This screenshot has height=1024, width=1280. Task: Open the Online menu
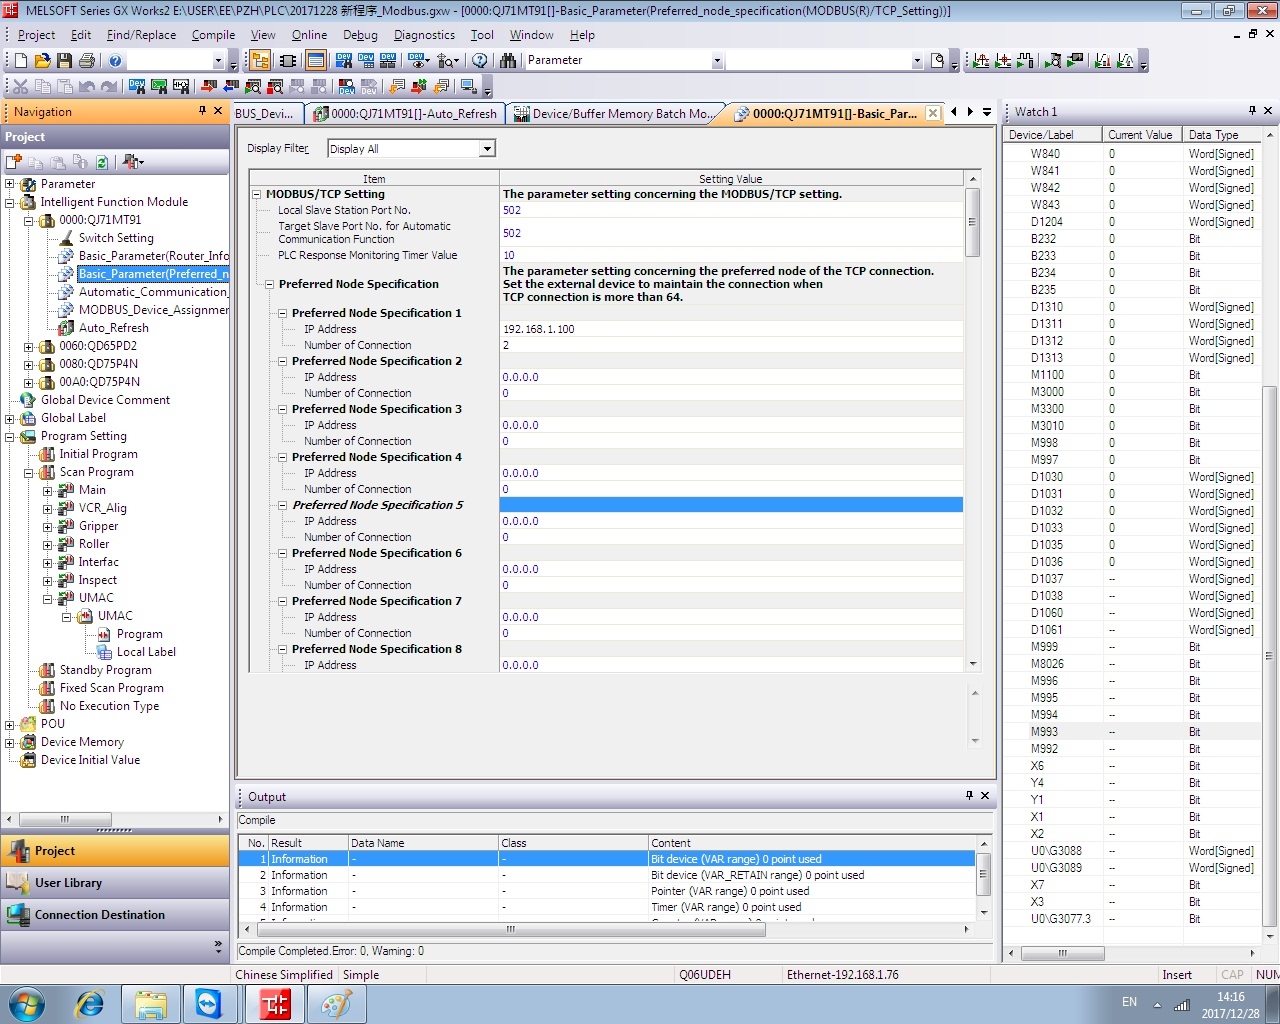[x=309, y=35]
